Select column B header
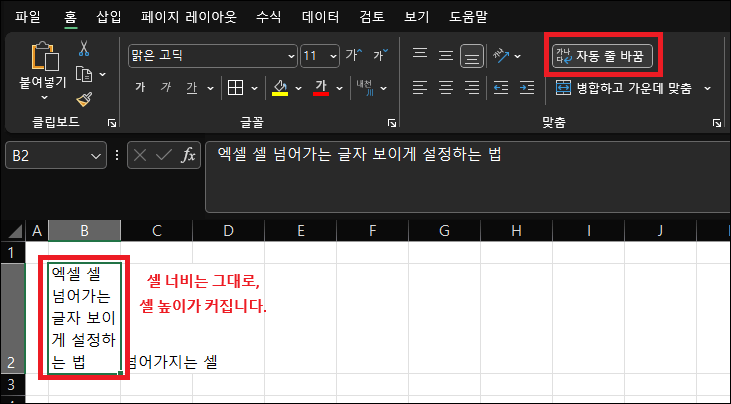 (x=84, y=231)
